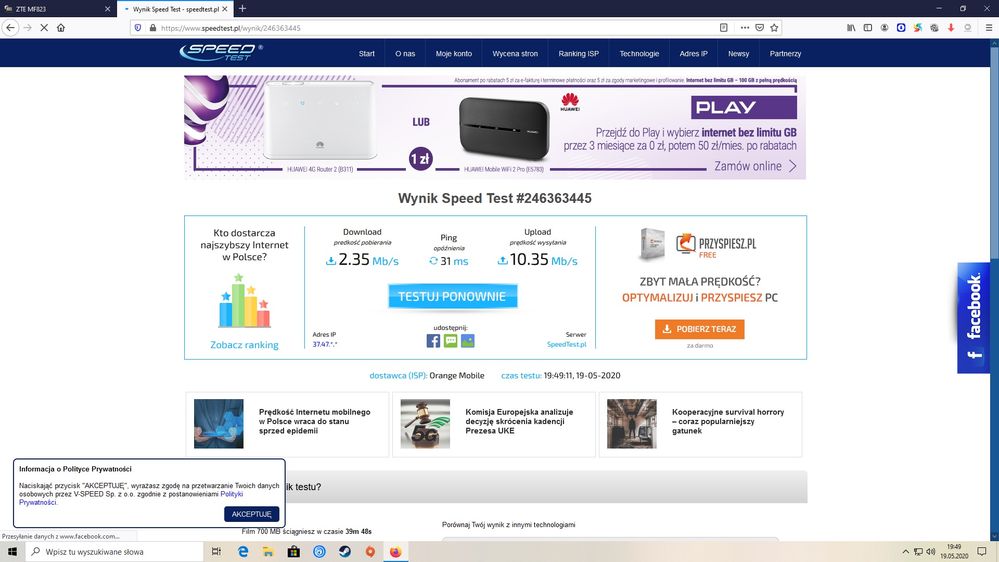Open Newsy section
The height and width of the screenshot is (562, 999).
[738, 54]
